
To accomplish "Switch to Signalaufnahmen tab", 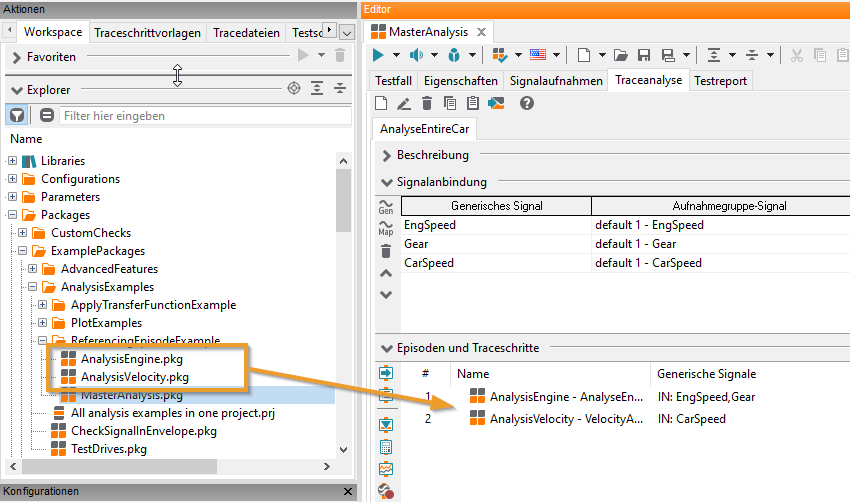I will pyautogui.click(x=556, y=81).
